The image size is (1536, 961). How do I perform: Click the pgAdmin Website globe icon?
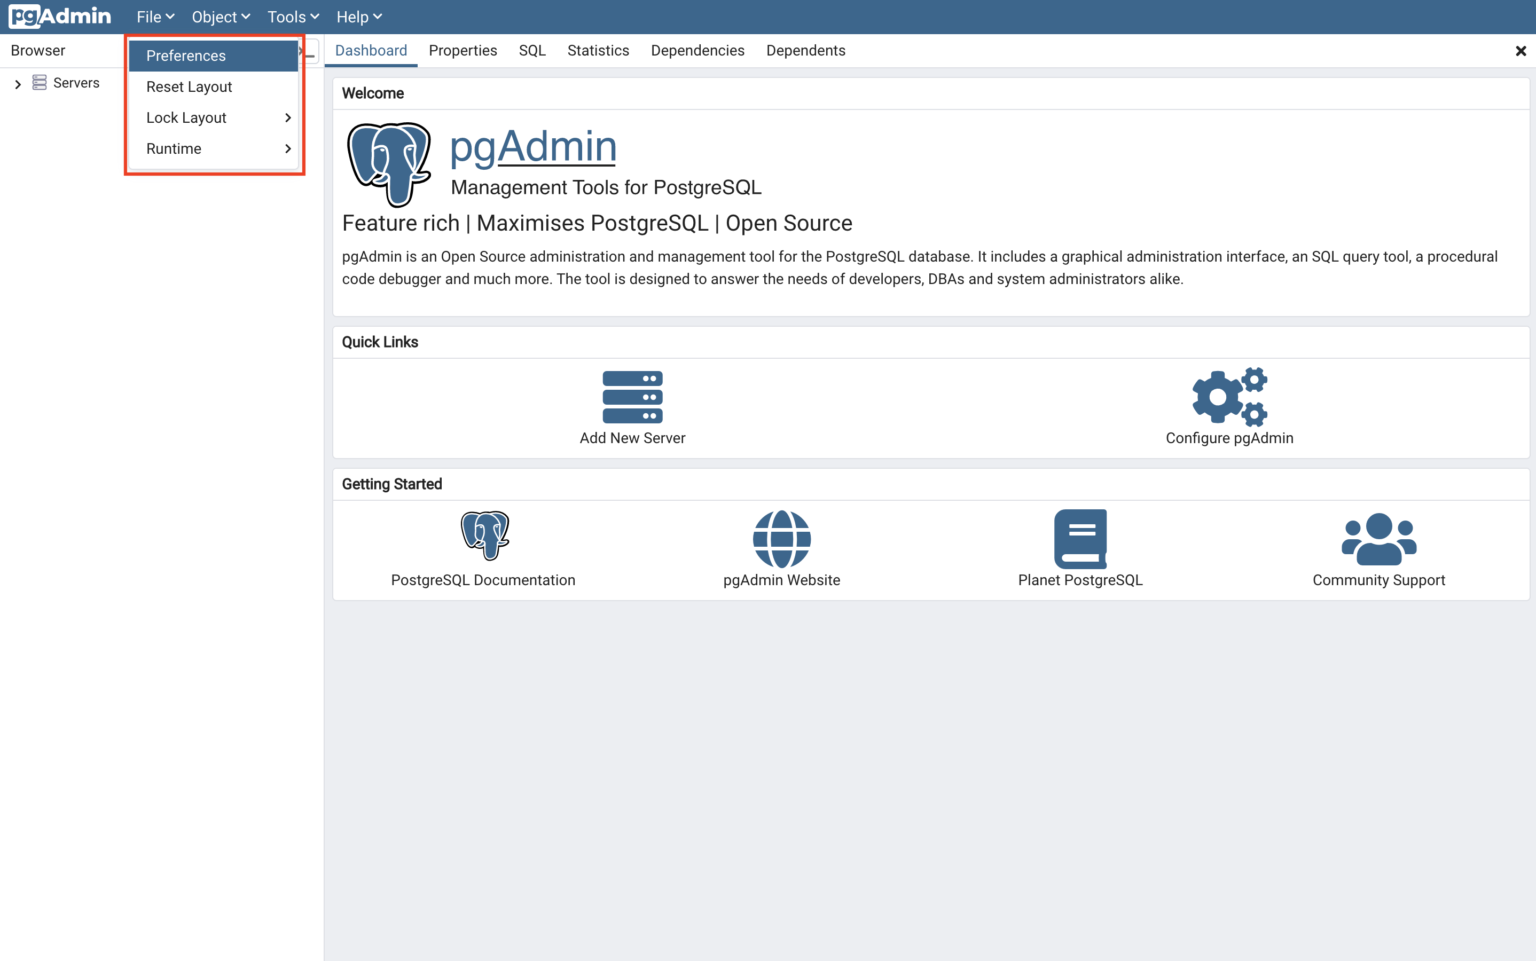[782, 539]
